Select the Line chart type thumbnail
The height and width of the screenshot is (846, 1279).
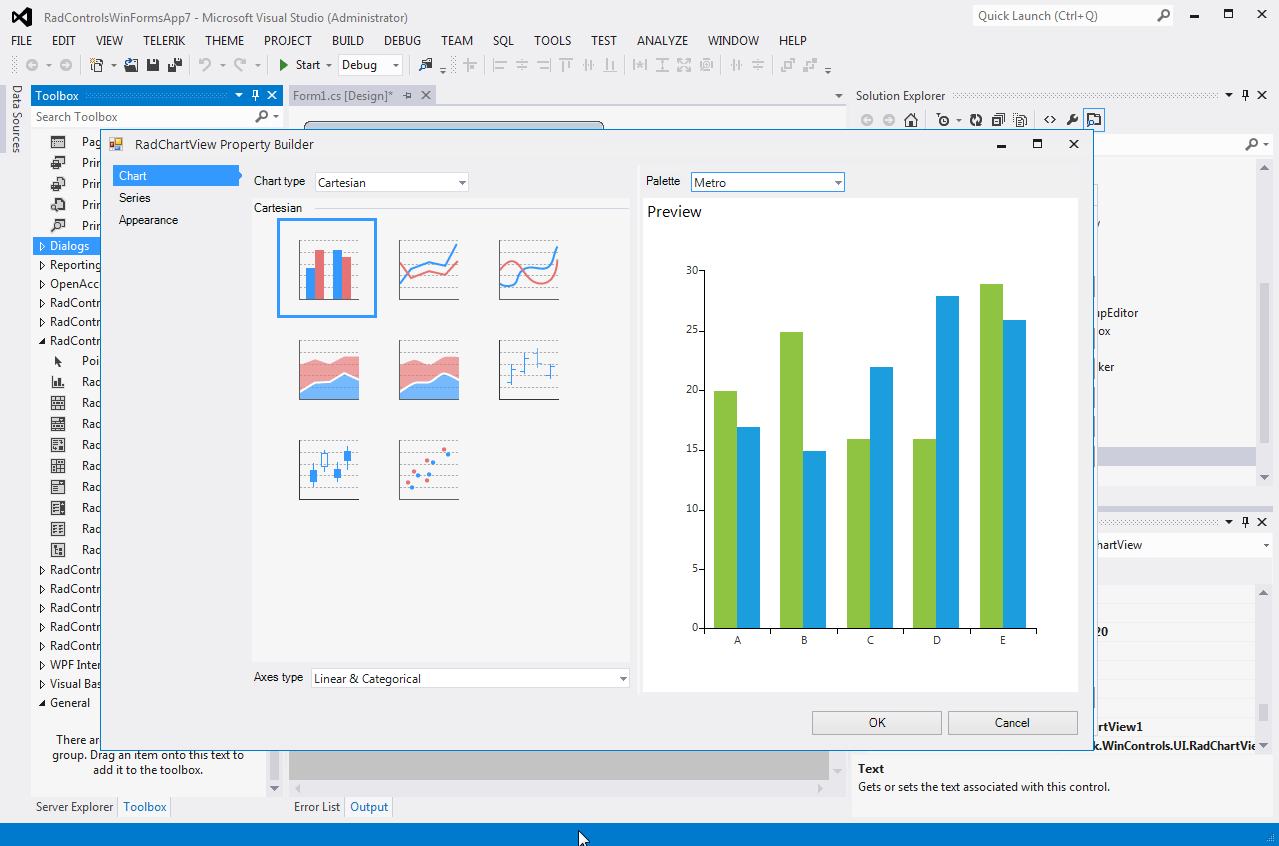(429, 269)
